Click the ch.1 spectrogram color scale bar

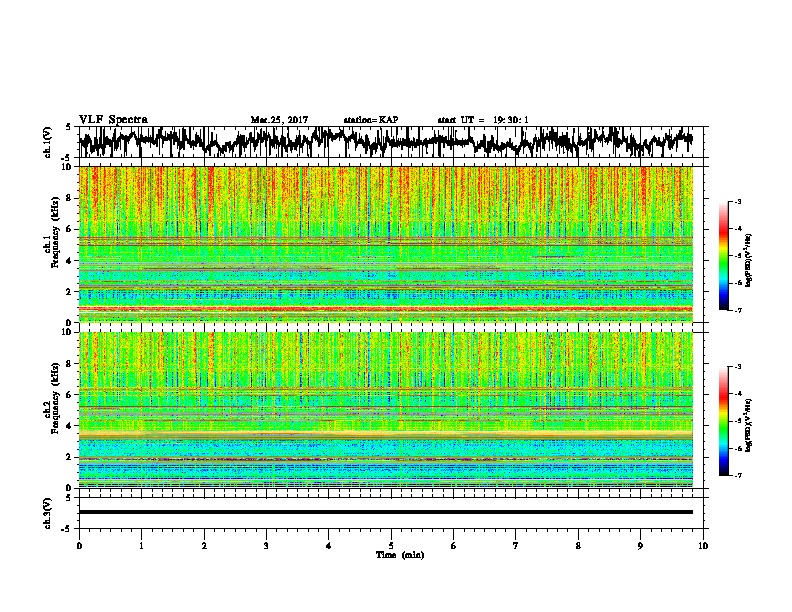click(x=723, y=256)
